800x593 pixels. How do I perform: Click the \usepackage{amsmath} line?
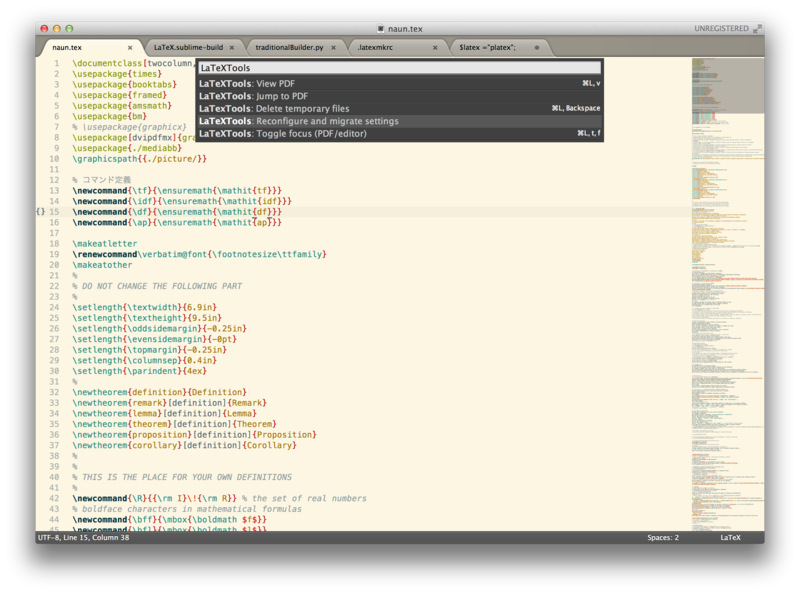(x=122, y=106)
